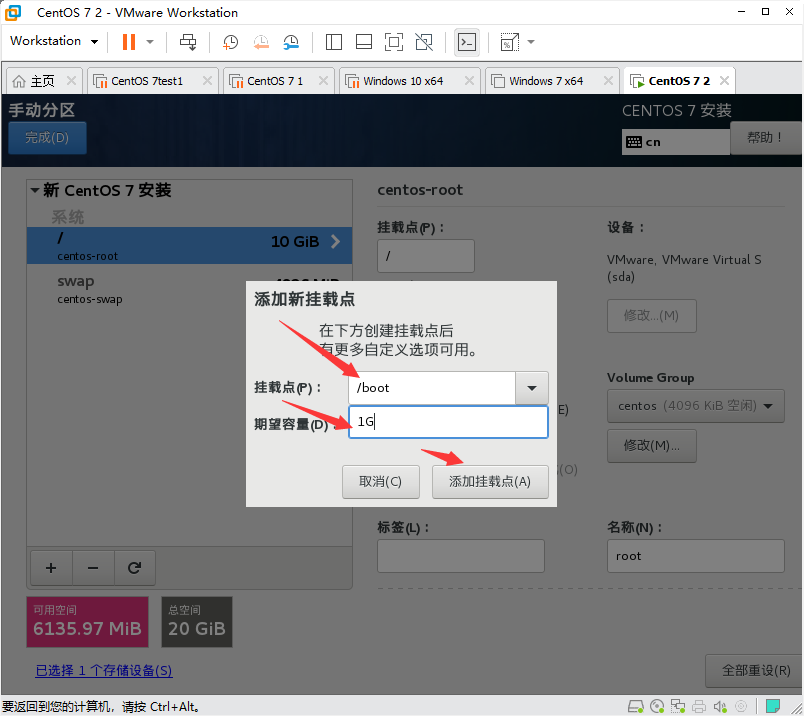Click the 期望容量 field containing 1G
Viewport: 804px width, 716px height.
(x=448, y=422)
